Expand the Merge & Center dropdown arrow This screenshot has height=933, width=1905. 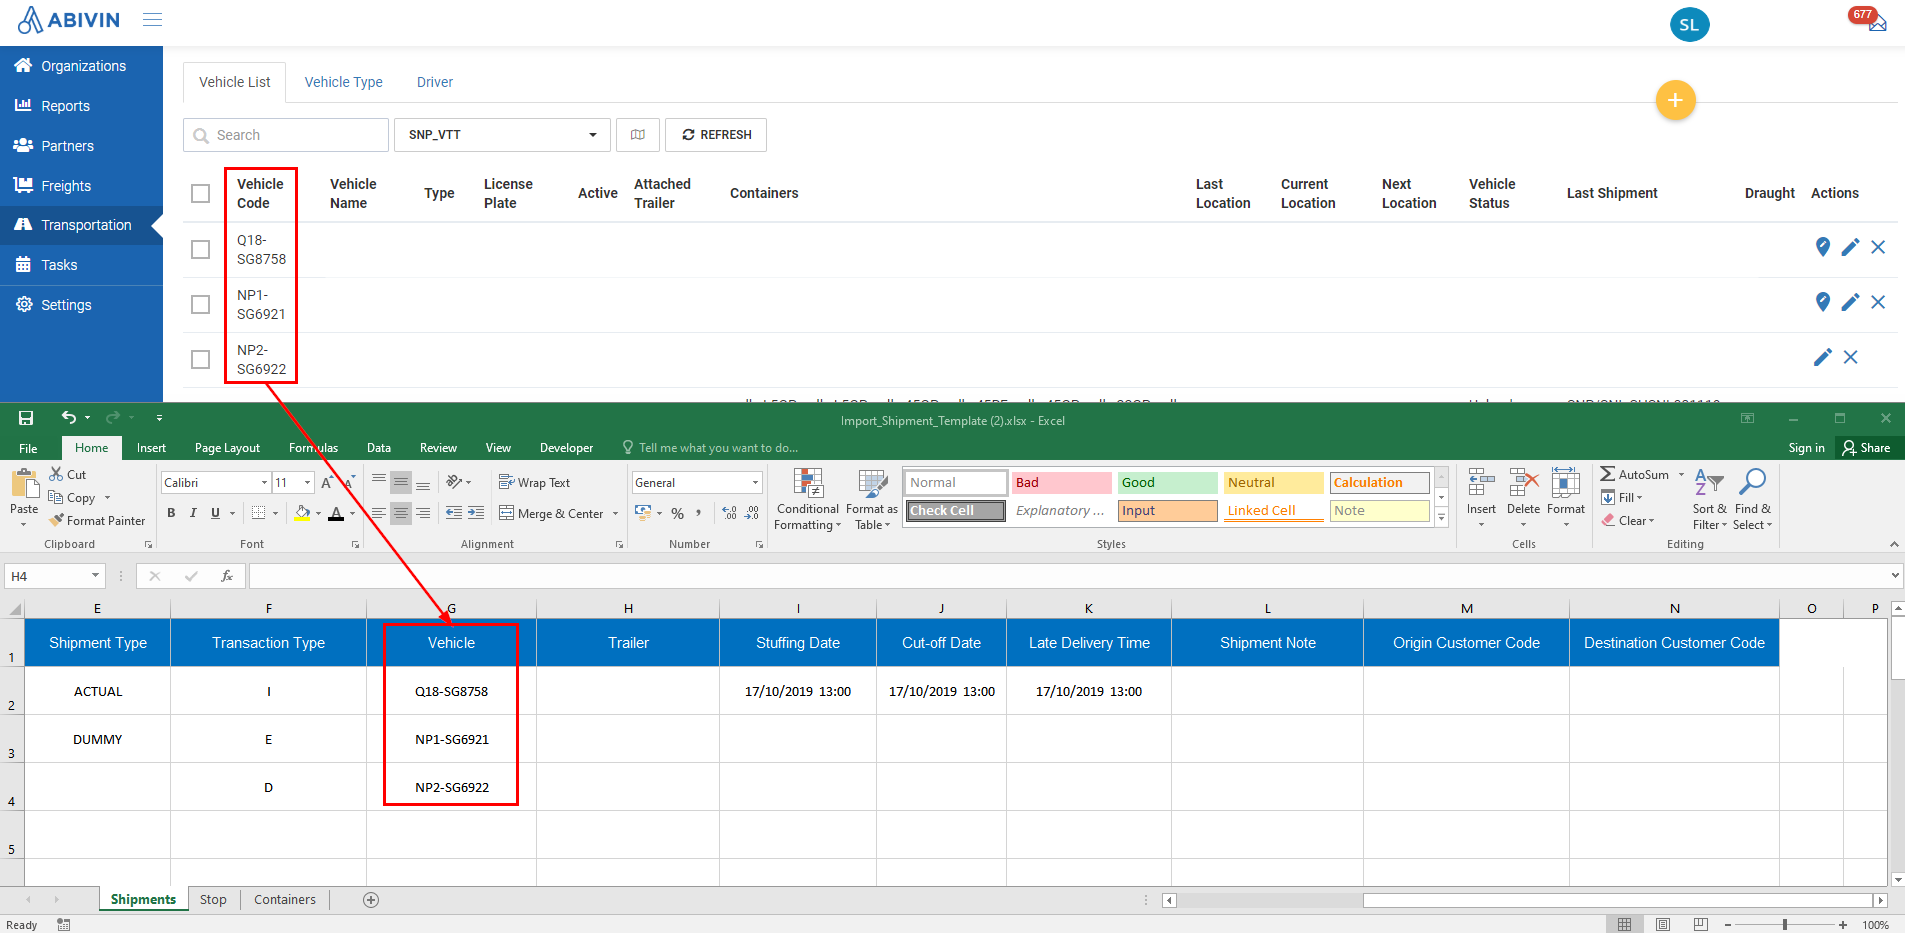point(615,514)
